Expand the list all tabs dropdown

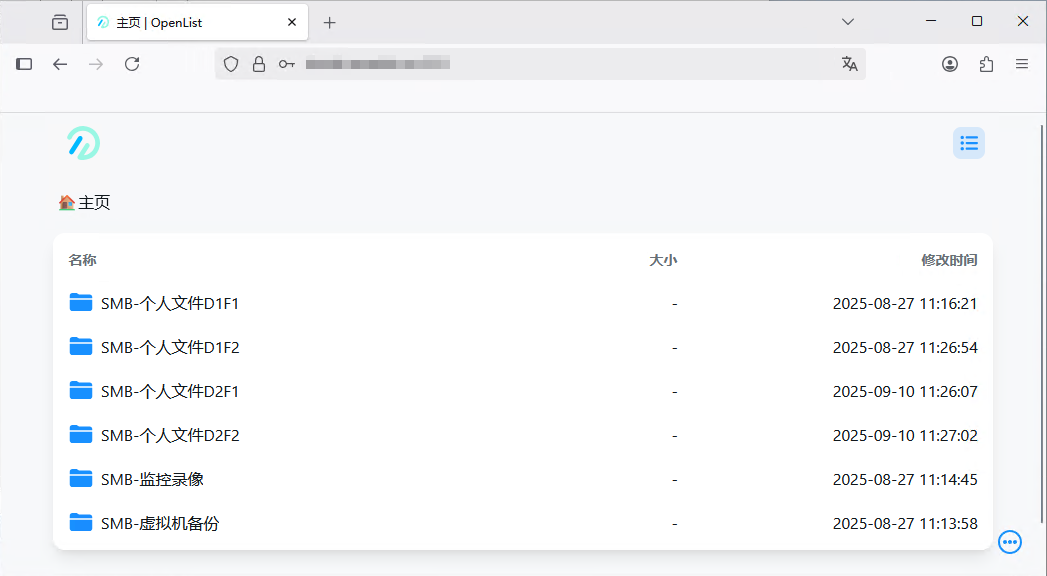847,21
